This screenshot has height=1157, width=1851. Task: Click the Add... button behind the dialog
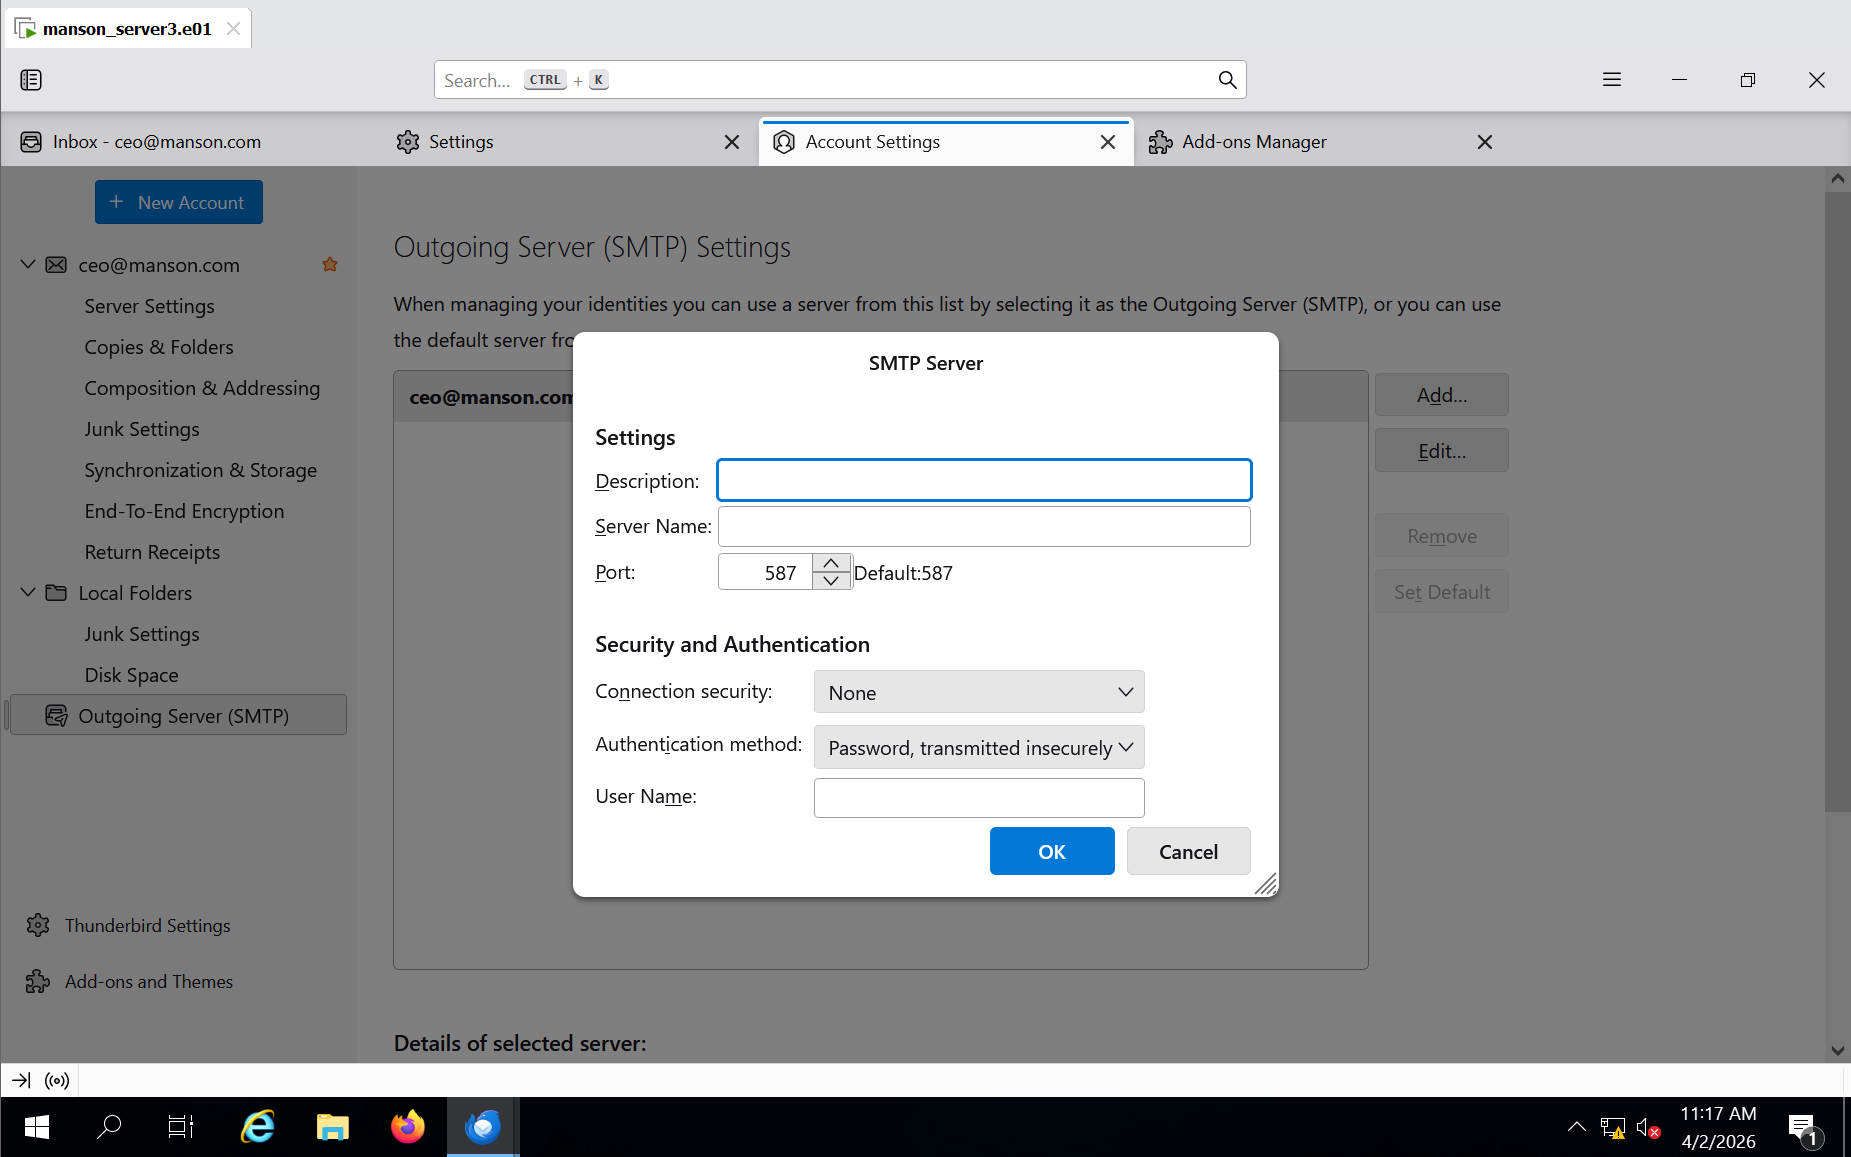(x=1442, y=395)
